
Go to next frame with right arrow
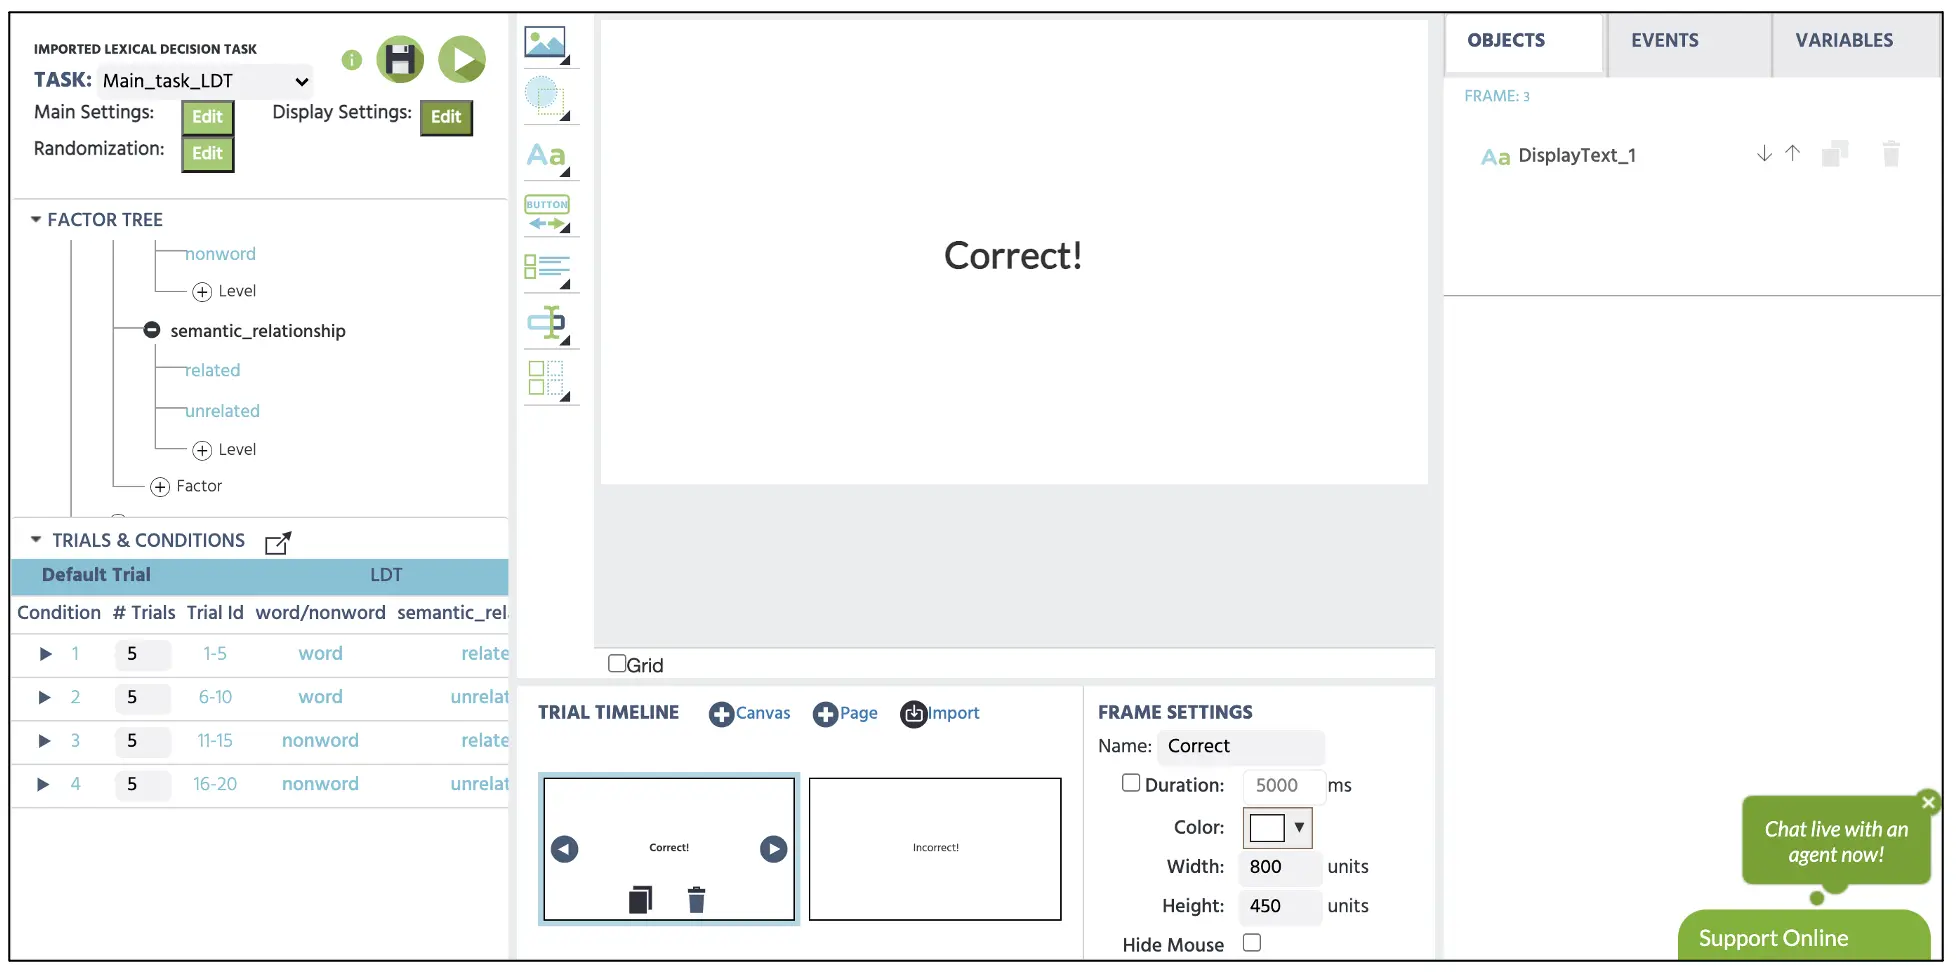(773, 849)
